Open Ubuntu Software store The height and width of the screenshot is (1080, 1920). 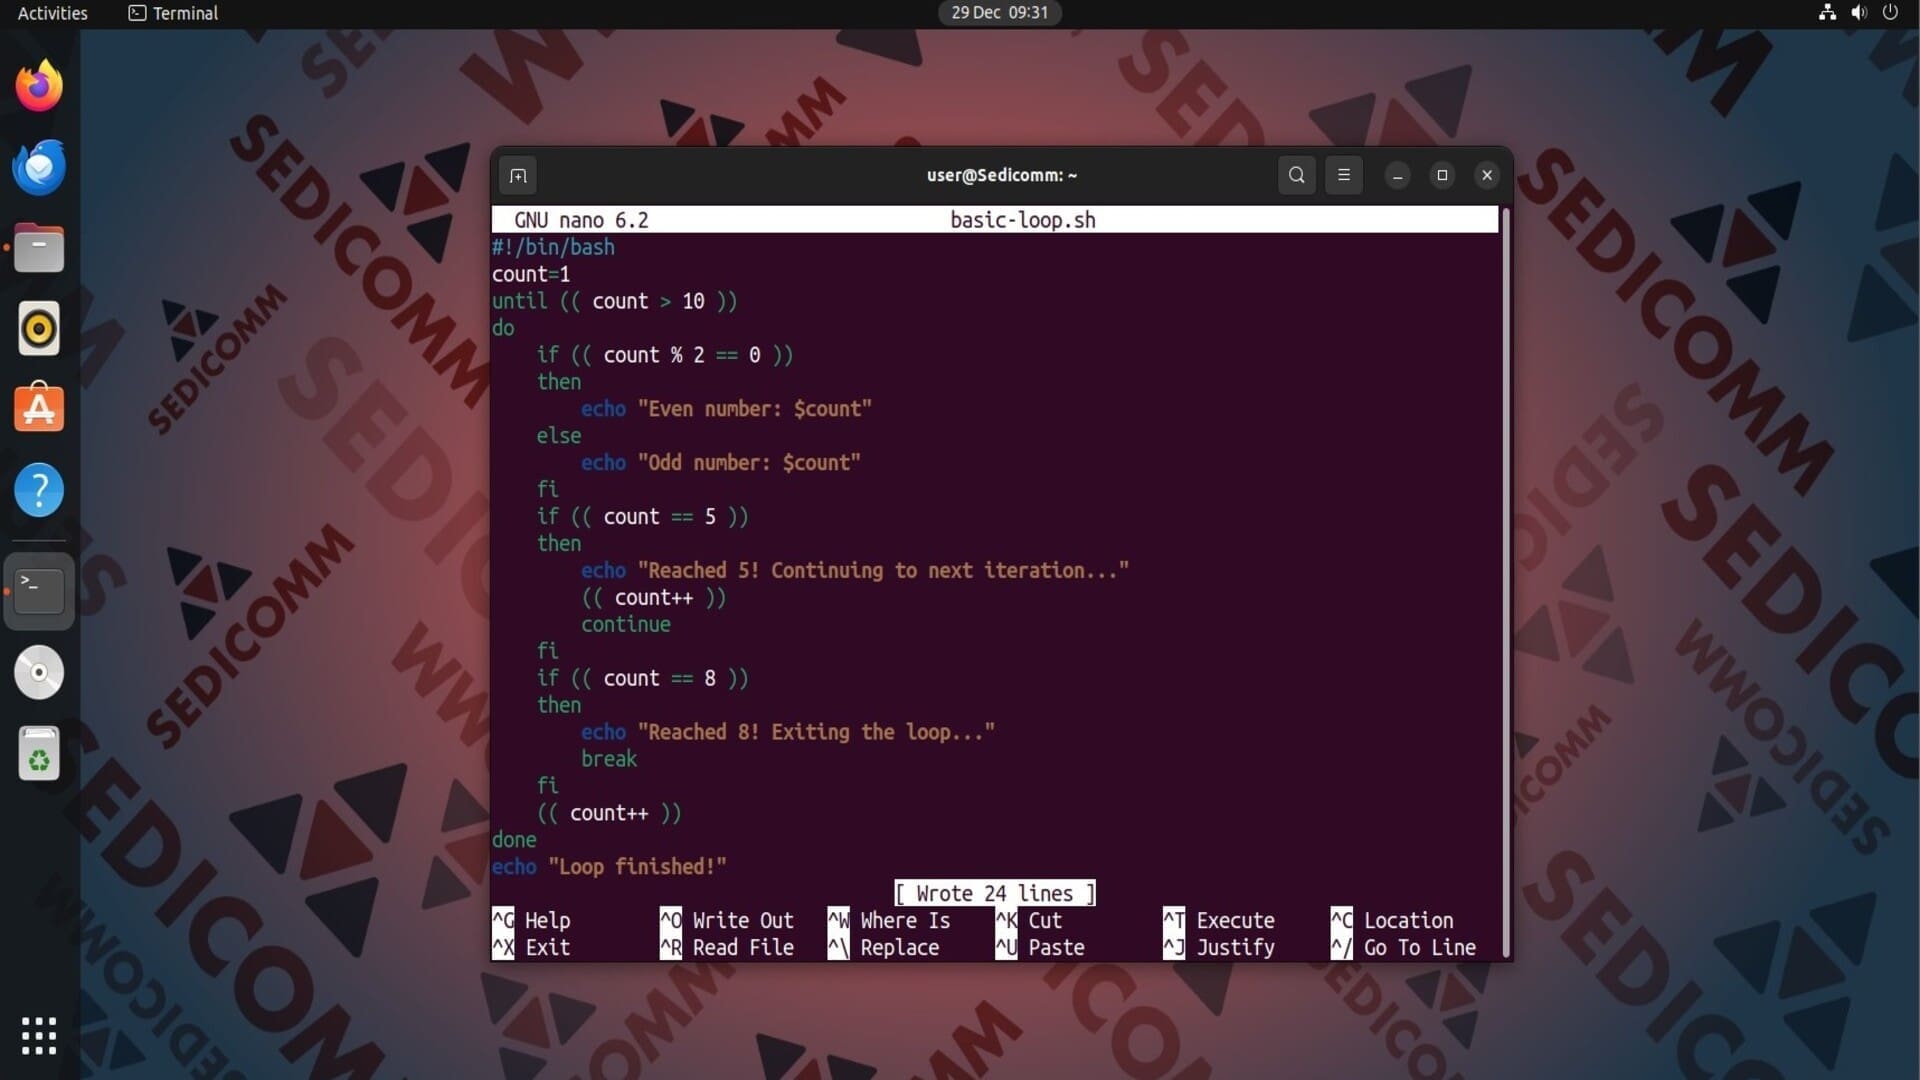[39, 408]
